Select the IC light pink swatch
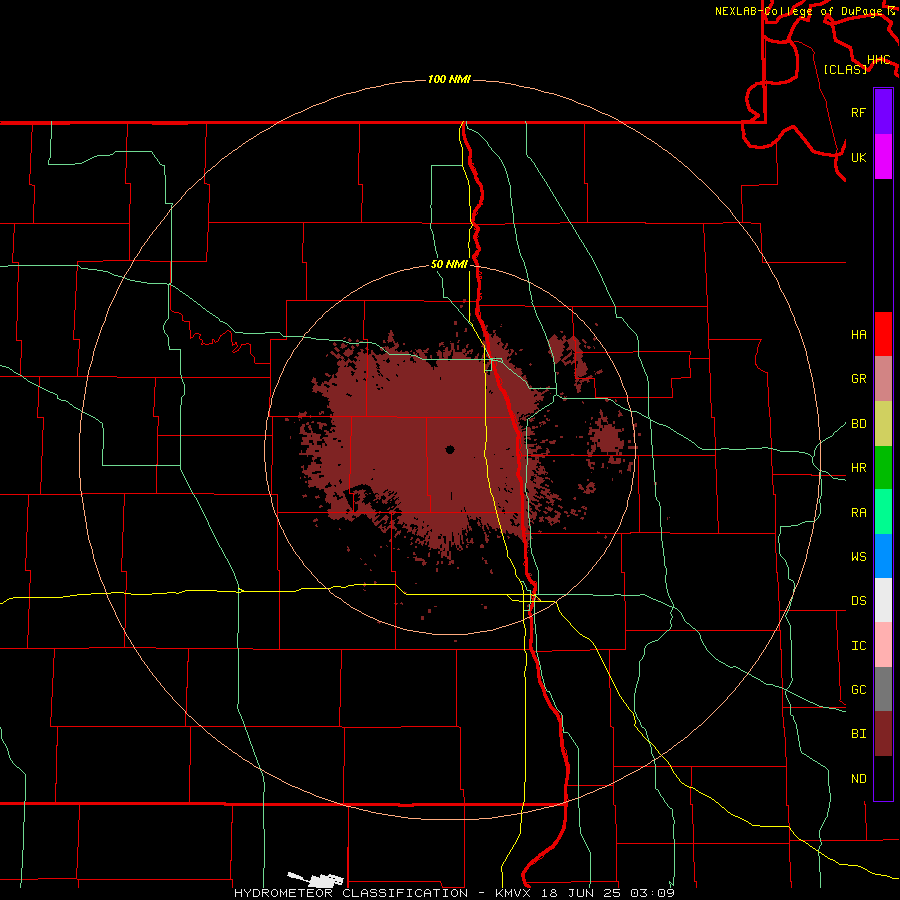The width and height of the screenshot is (900, 900). 883,645
